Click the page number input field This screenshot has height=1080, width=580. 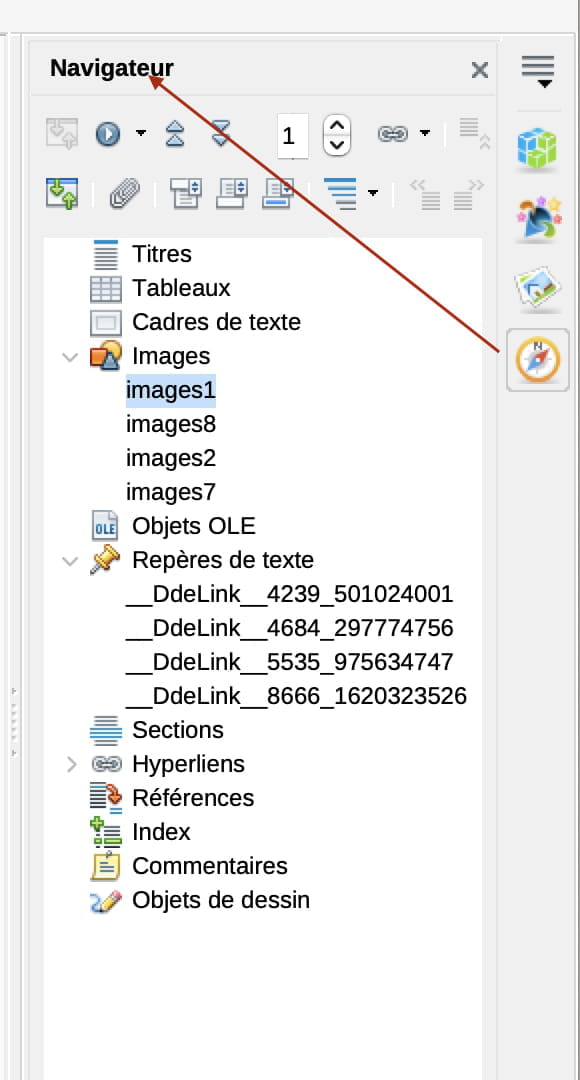tap(293, 136)
